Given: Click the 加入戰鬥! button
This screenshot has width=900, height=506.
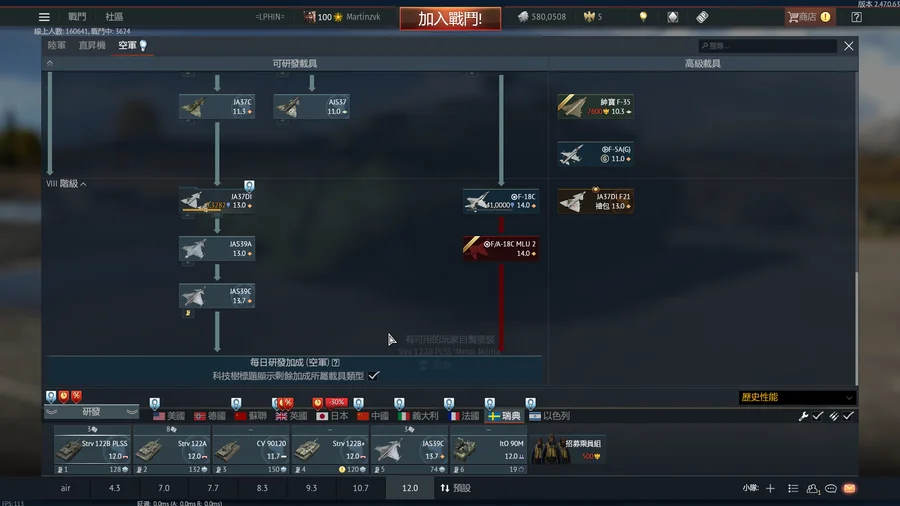Looking at the screenshot, I should tap(450, 19).
